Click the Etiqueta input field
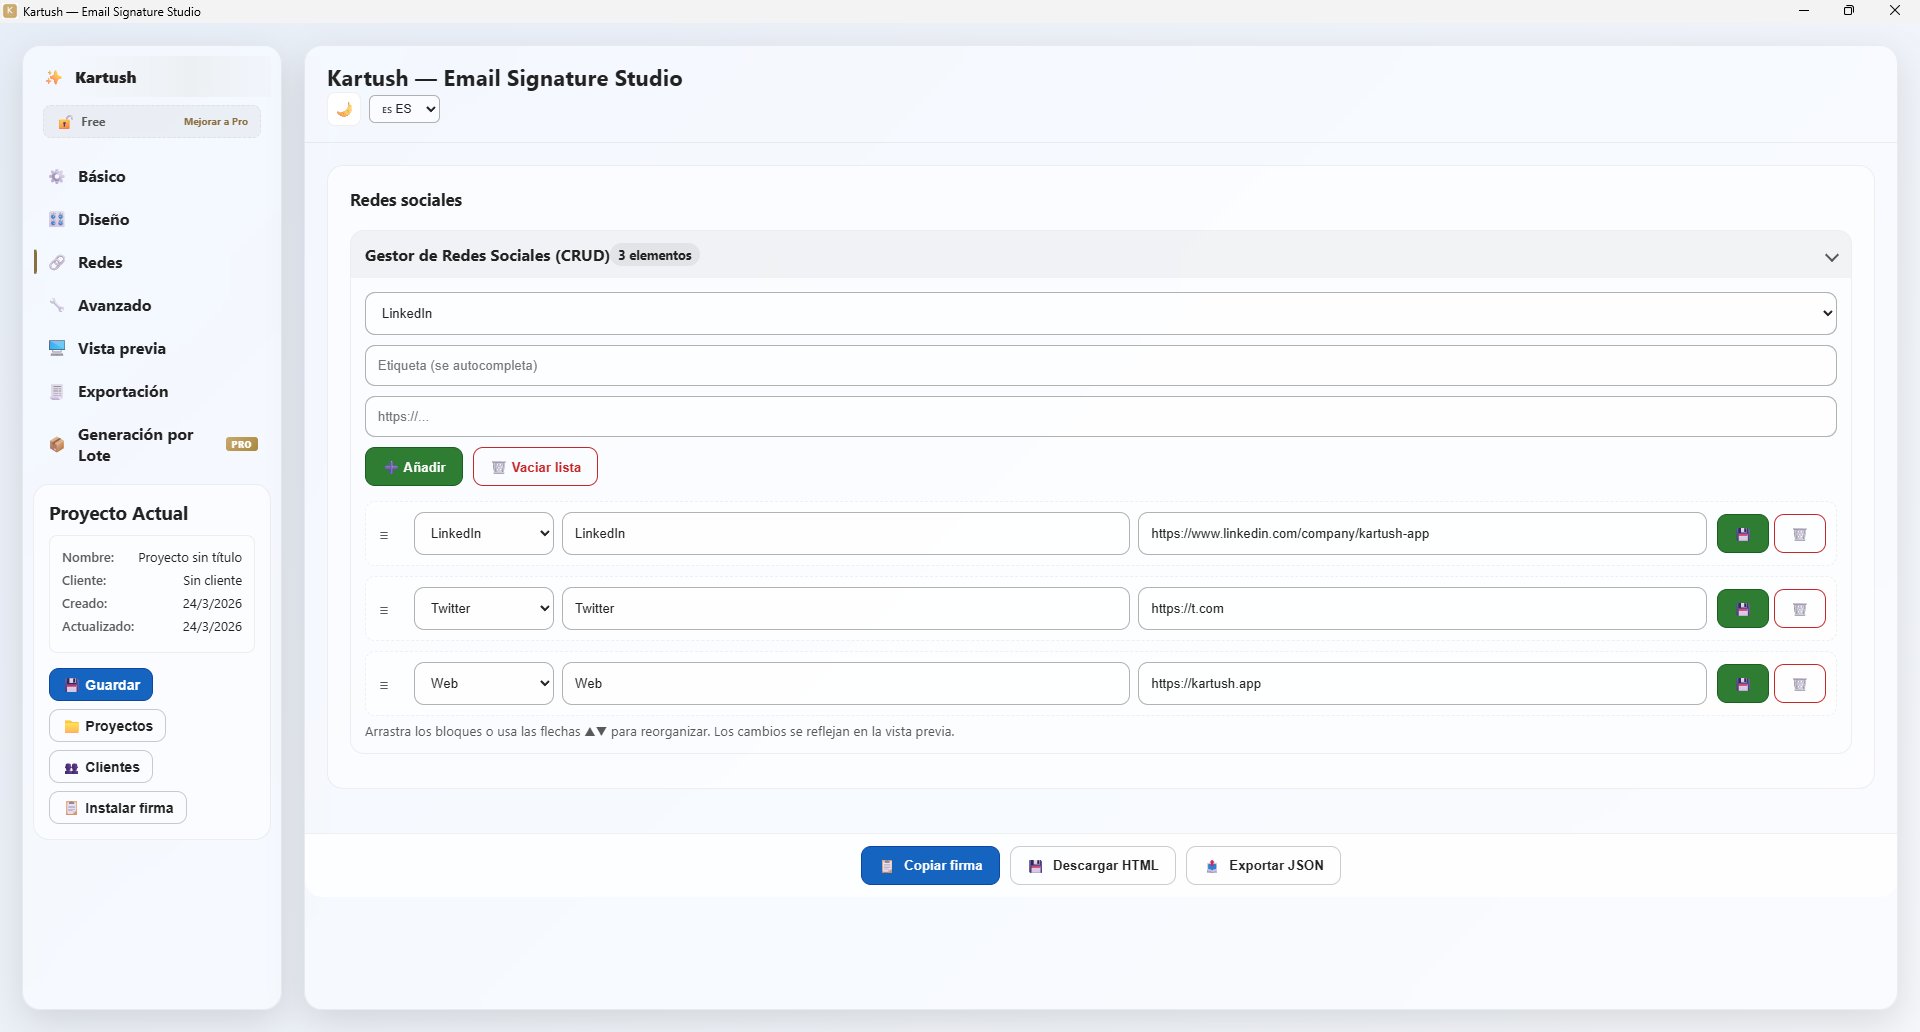The height and width of the screenshot is (1032, 1920). [1100, 366]
